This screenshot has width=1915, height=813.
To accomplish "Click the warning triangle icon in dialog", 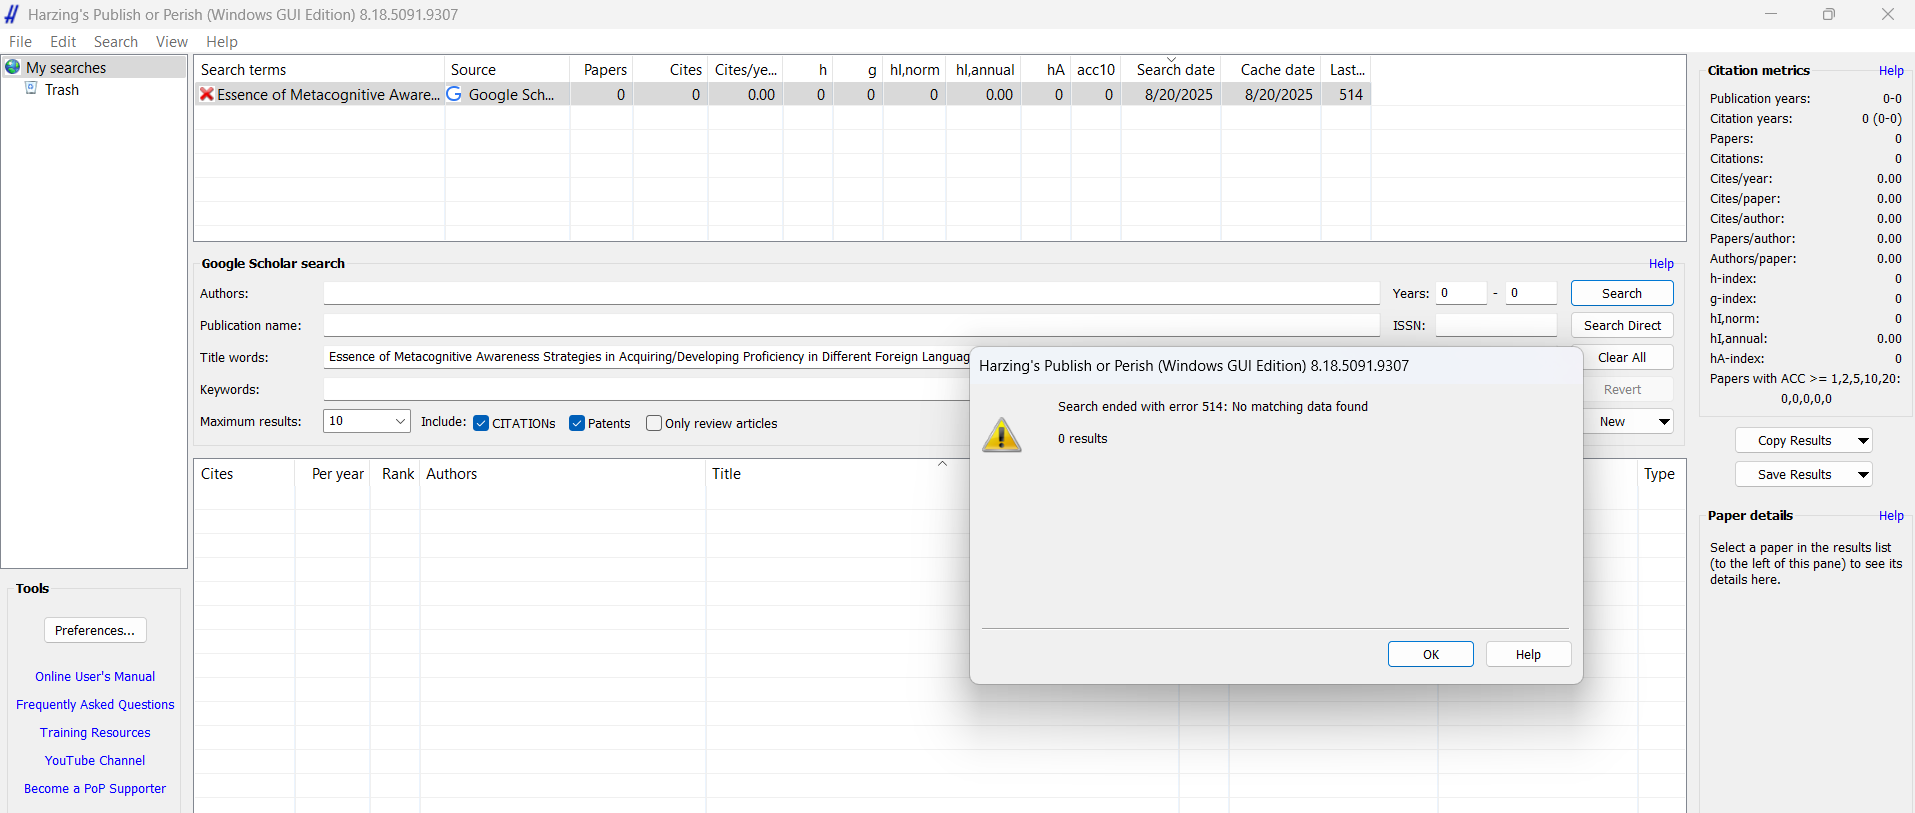I will coord(1001,436).
